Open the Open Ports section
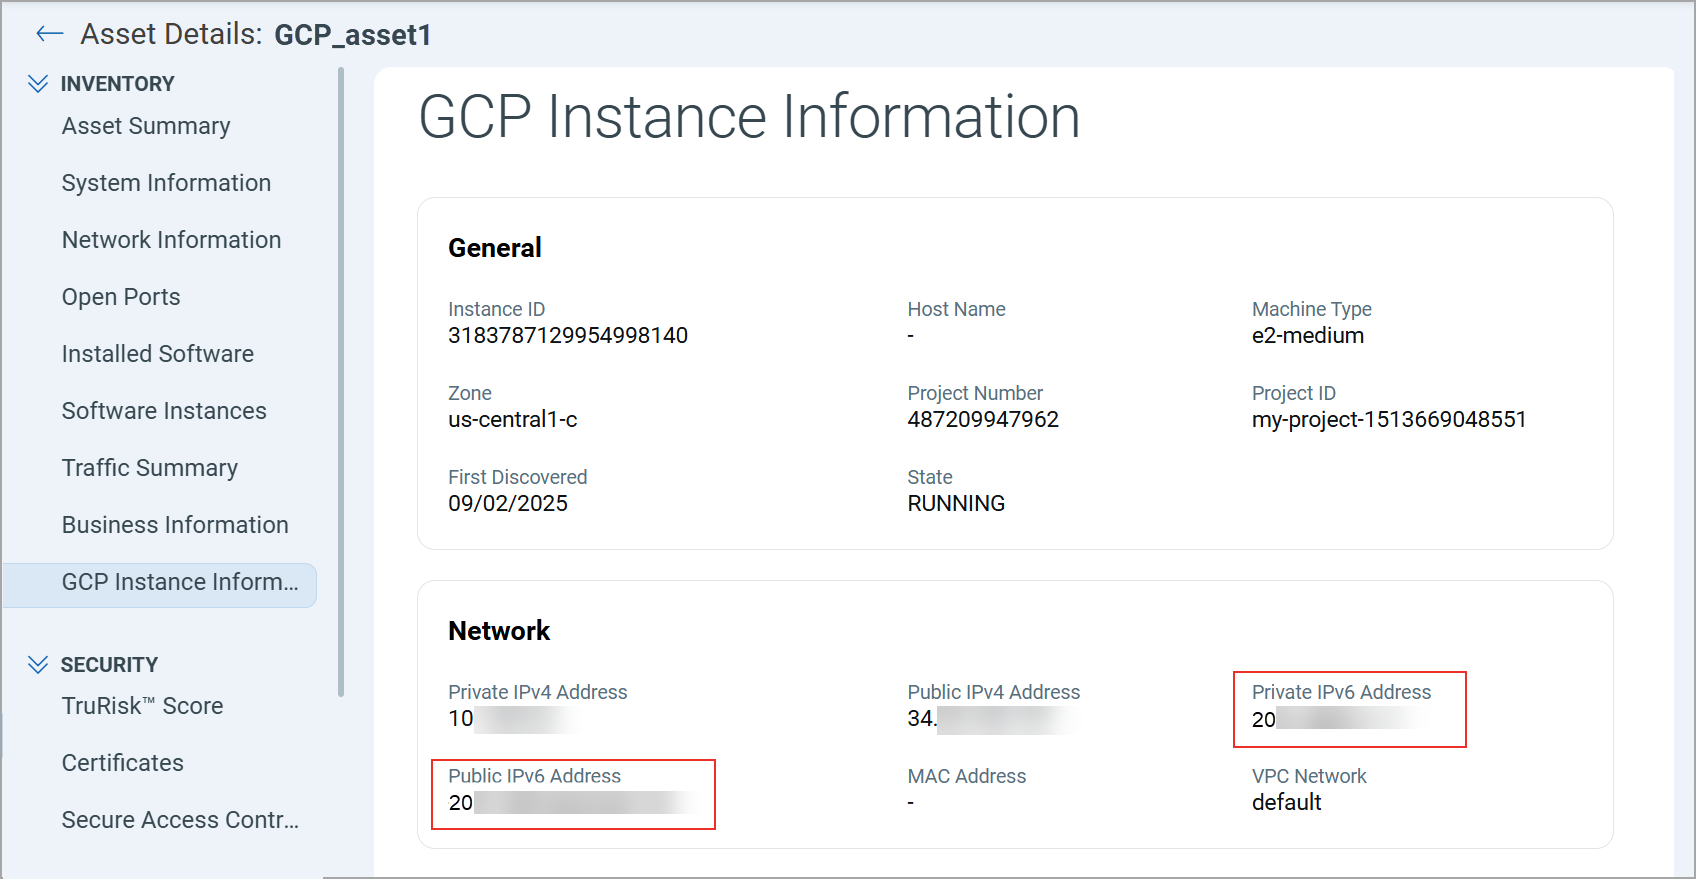 click(x=121, y=297)
